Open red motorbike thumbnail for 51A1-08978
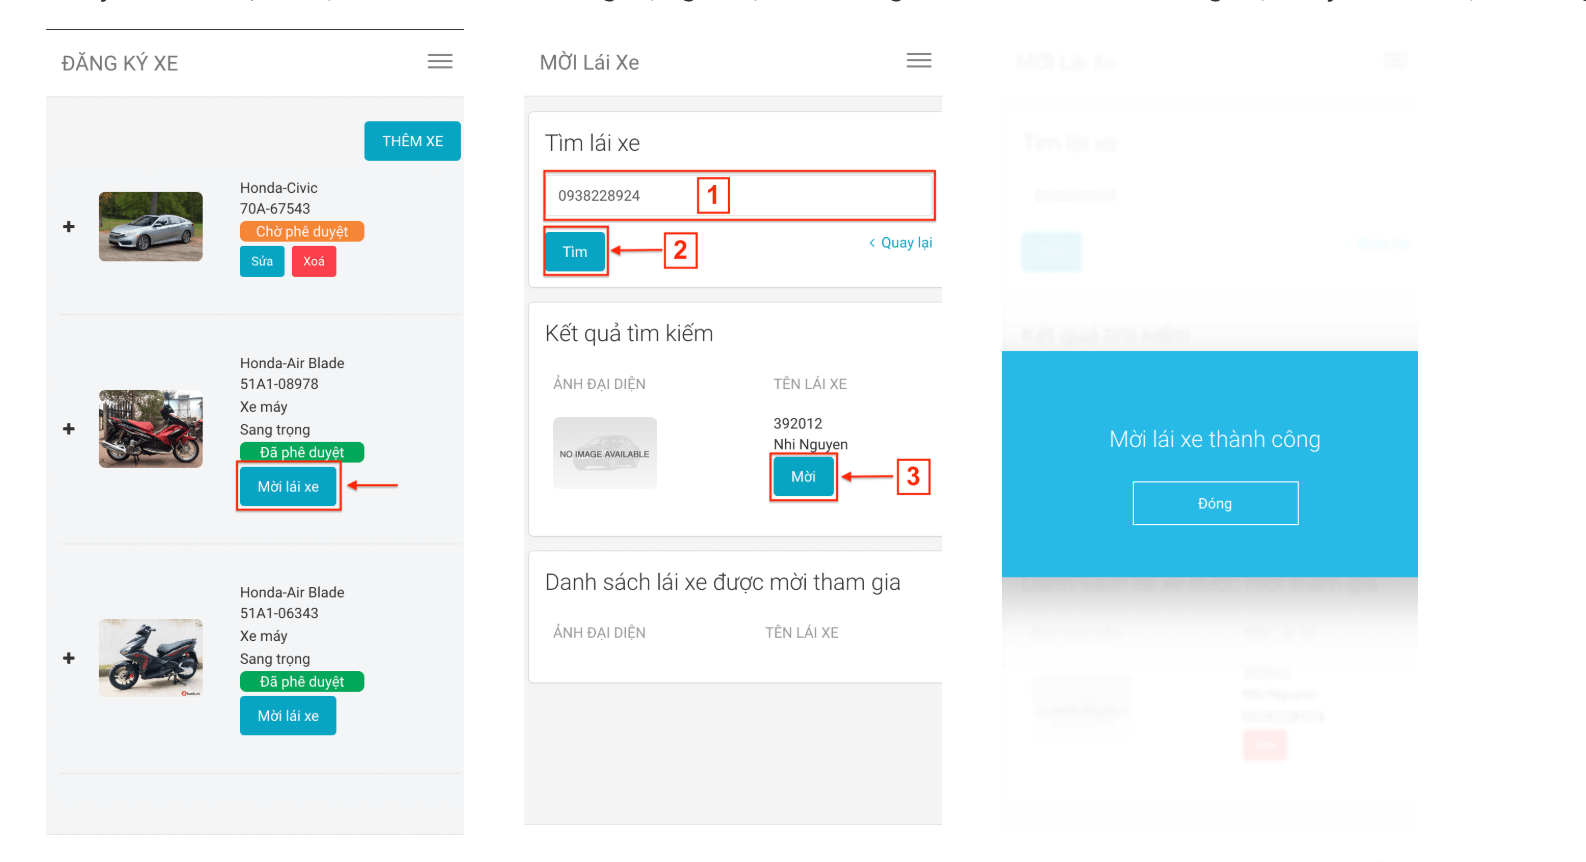 (151, 429)
